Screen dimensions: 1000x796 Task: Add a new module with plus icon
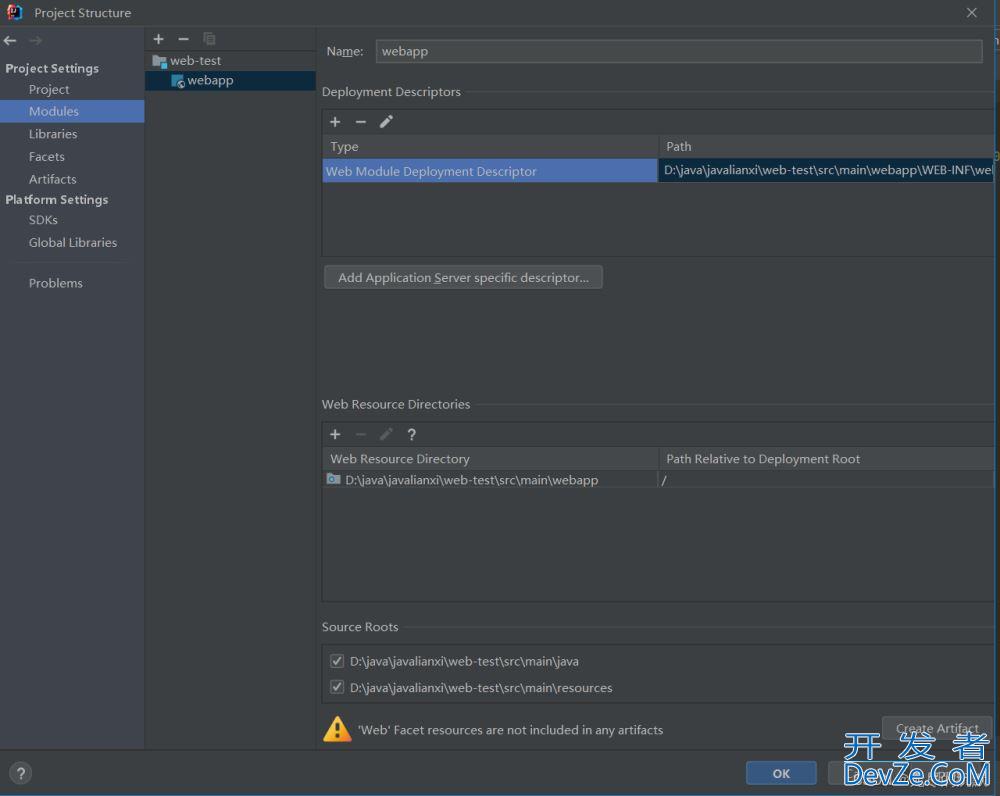pyautogui.click(x=159, y=39)
